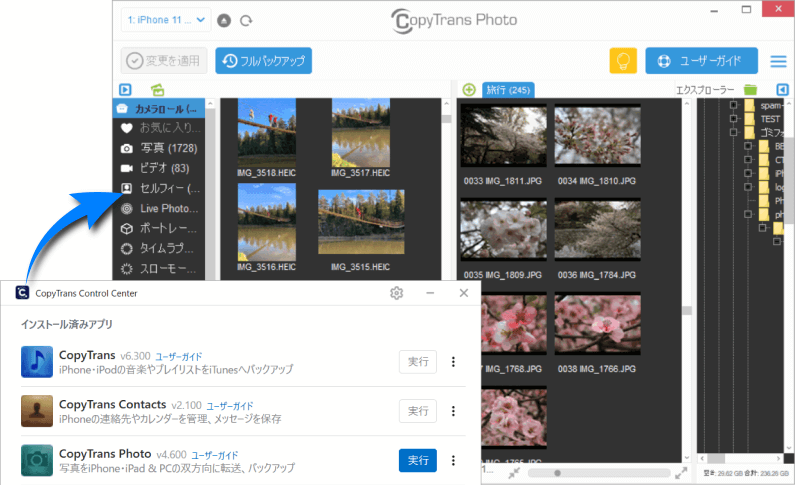
Task: Click the CopyTrans music app icon
Action: (37, 362)
